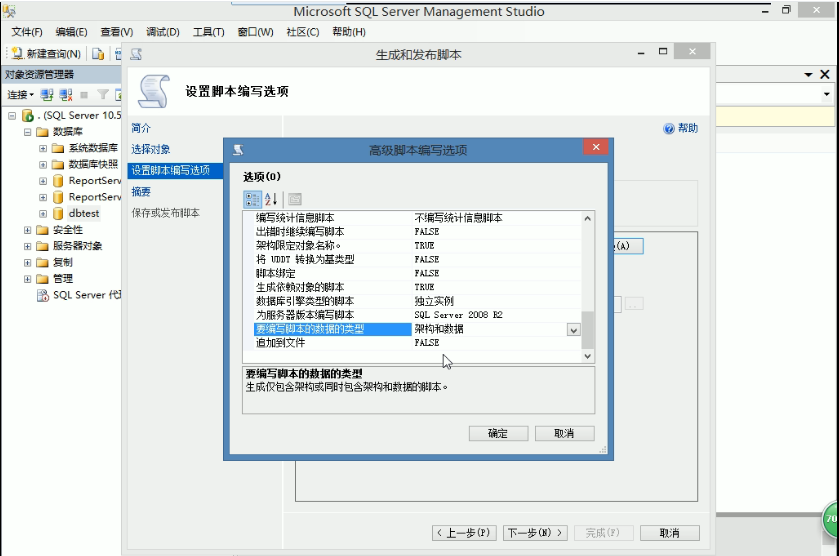Select the 摘要 wizard step
The width and height of the screenshot is (839, 556).
point(141,192)
